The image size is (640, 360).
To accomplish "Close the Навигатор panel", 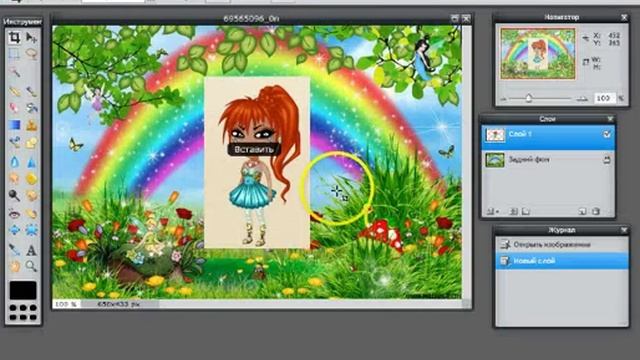I will click(624, 17).
